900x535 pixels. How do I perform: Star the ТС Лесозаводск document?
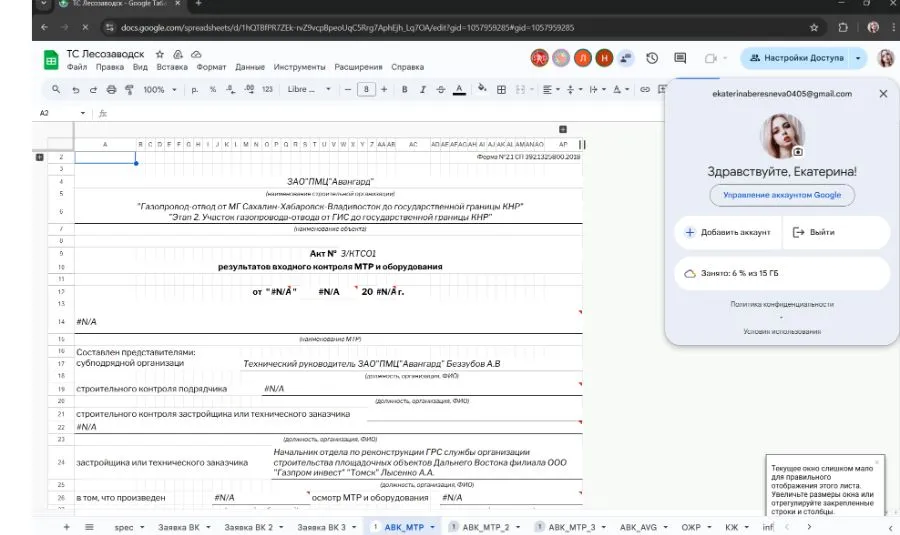pyautogui.click(x=160, y=53)
